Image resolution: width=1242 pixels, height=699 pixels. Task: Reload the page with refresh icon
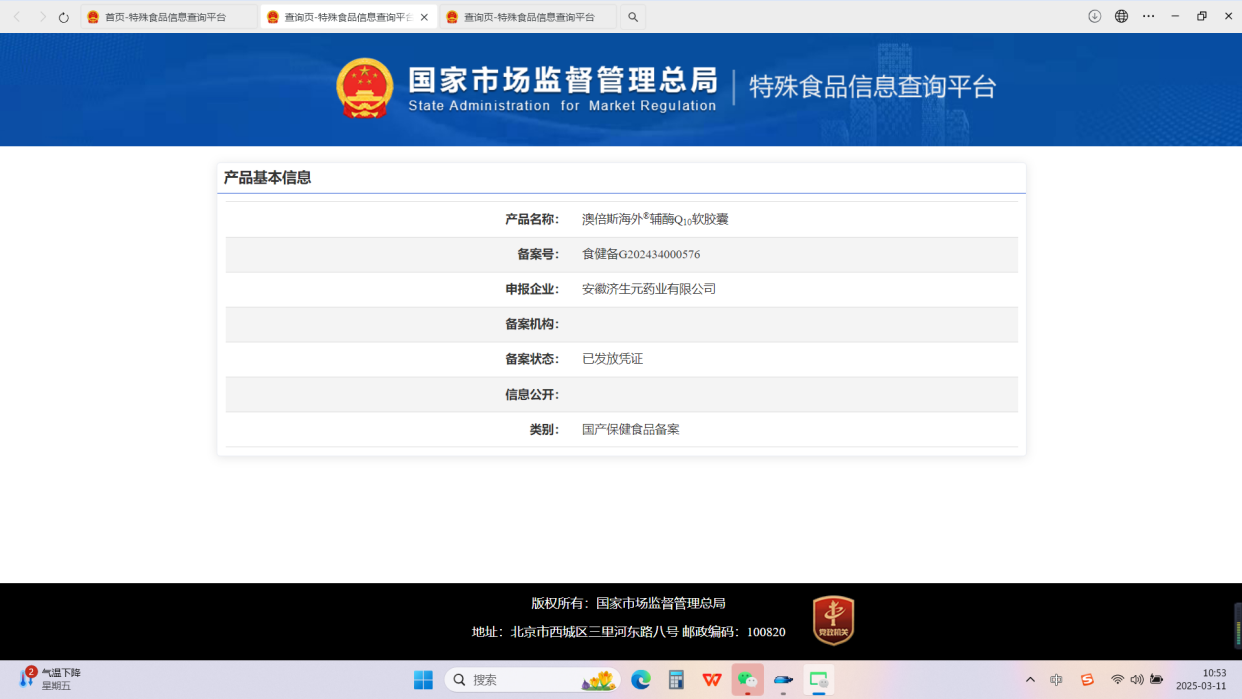[64, 17]
